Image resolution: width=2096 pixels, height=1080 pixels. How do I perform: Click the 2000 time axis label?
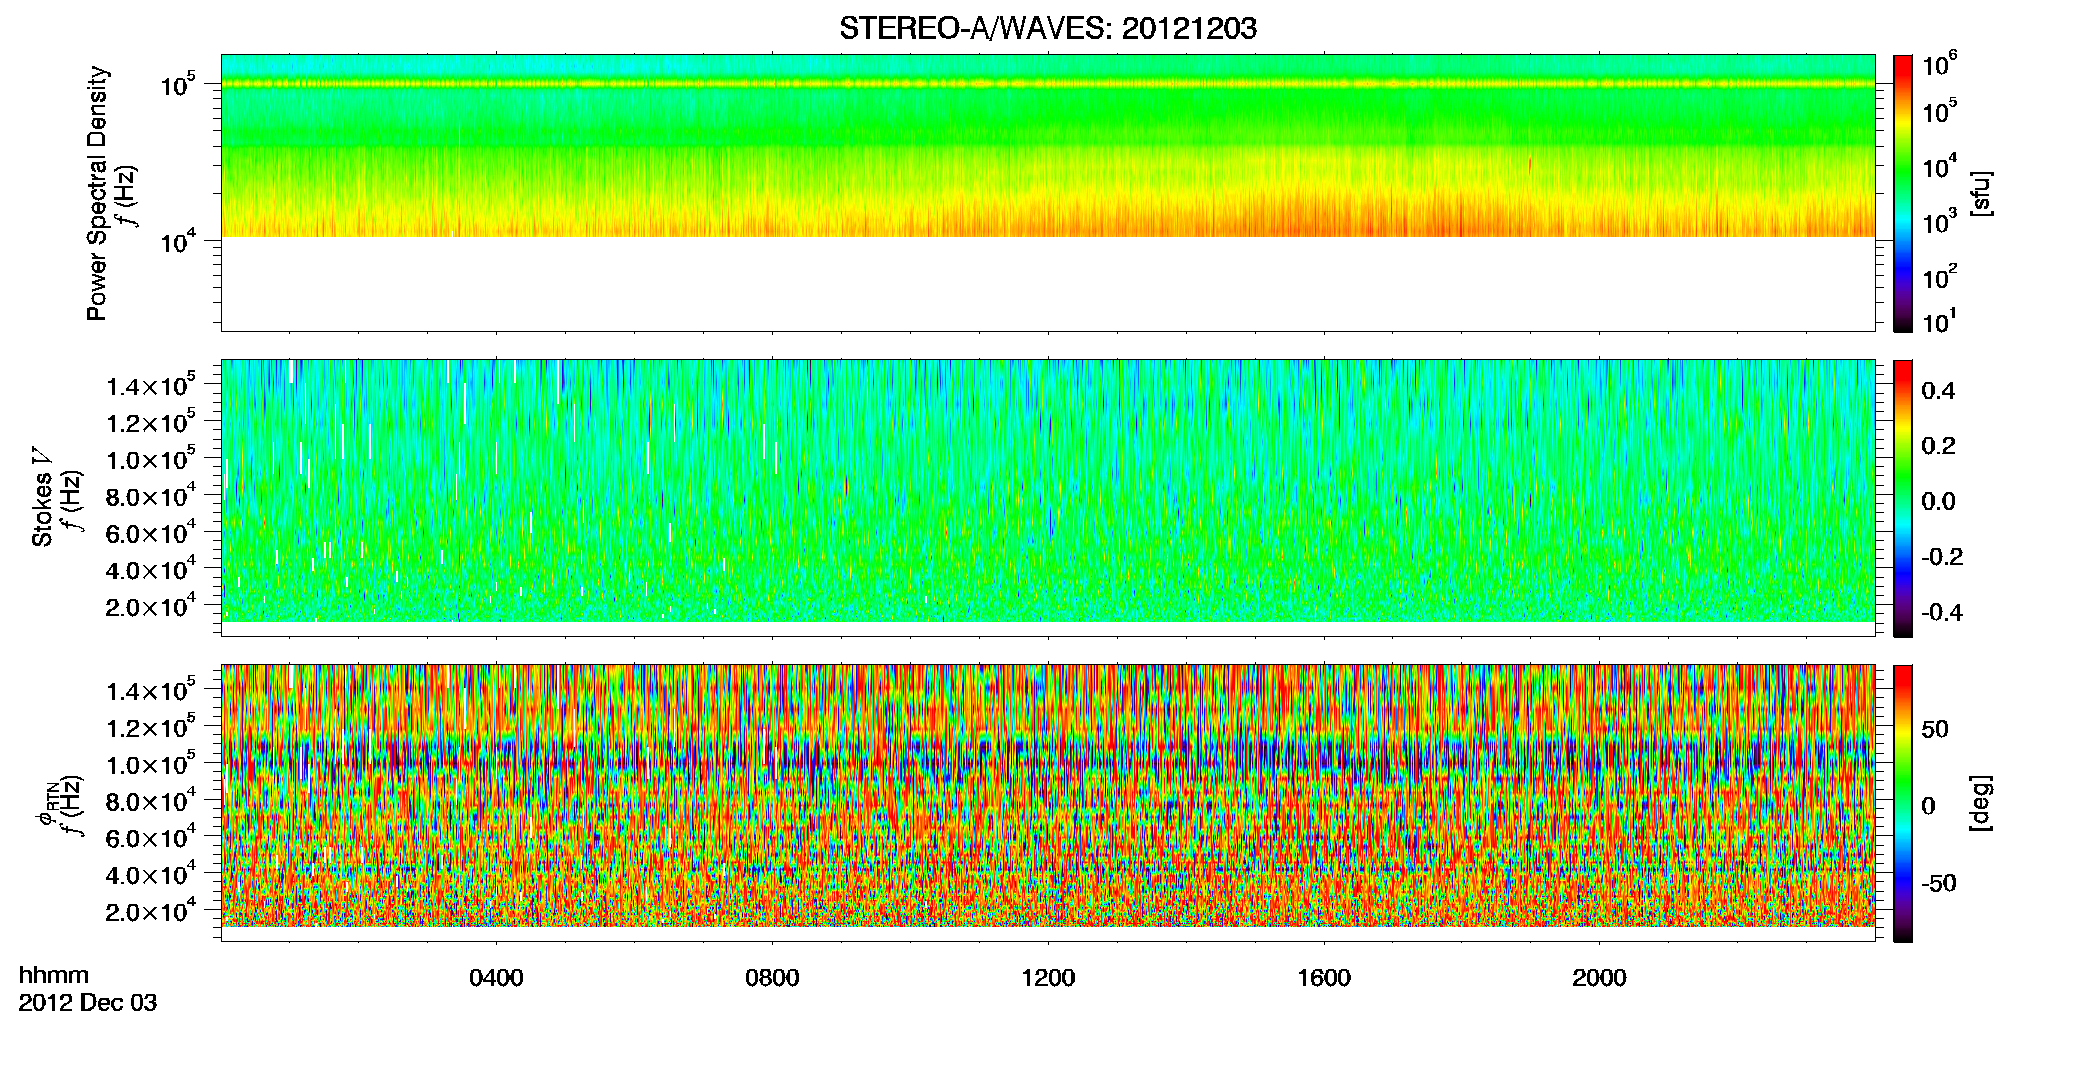click(1599, 978)
